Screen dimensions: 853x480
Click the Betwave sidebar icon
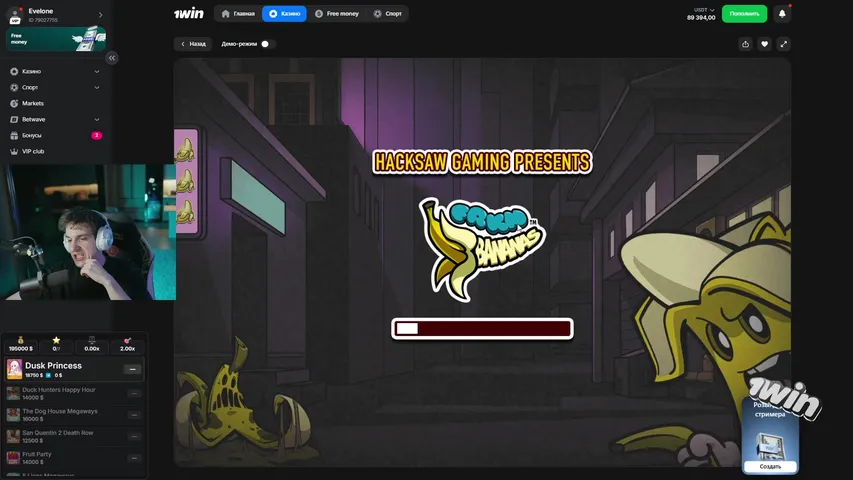14,119
